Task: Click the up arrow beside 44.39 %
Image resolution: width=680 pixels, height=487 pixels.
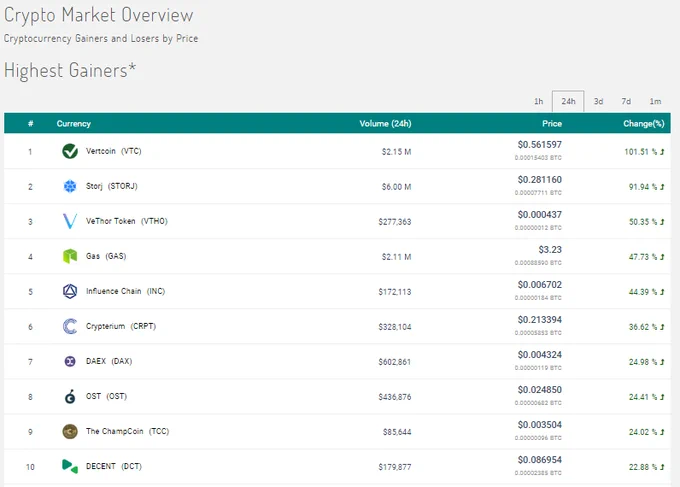Action: [662, 292]
